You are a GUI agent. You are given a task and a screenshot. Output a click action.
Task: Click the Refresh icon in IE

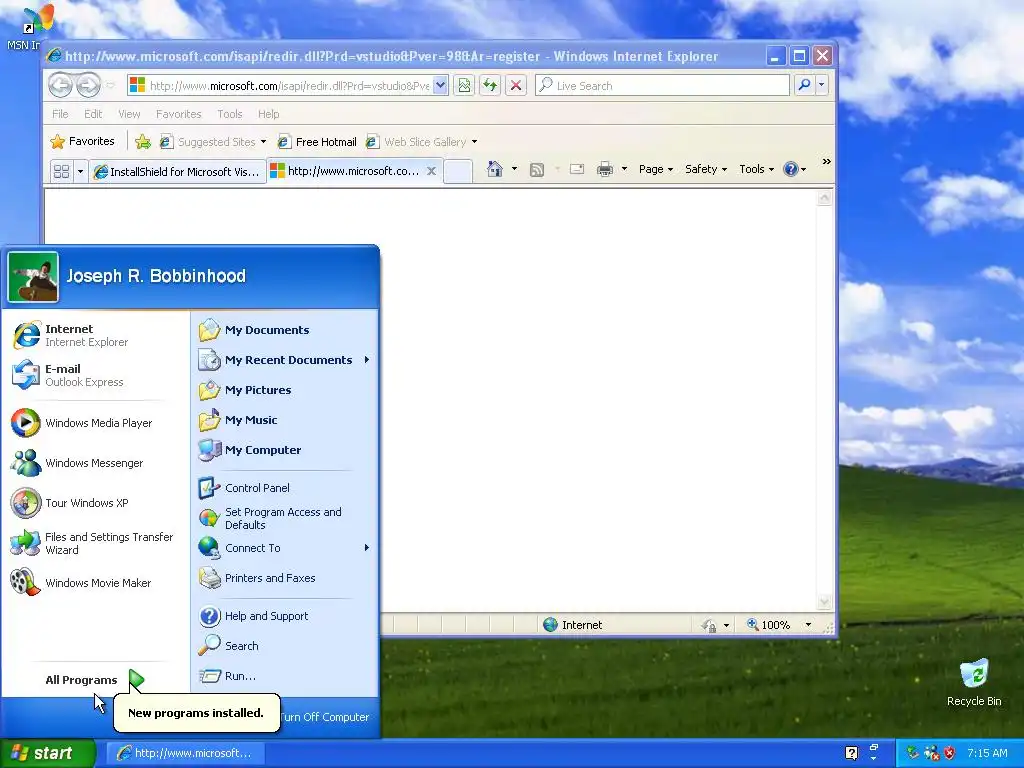(490, 85)
